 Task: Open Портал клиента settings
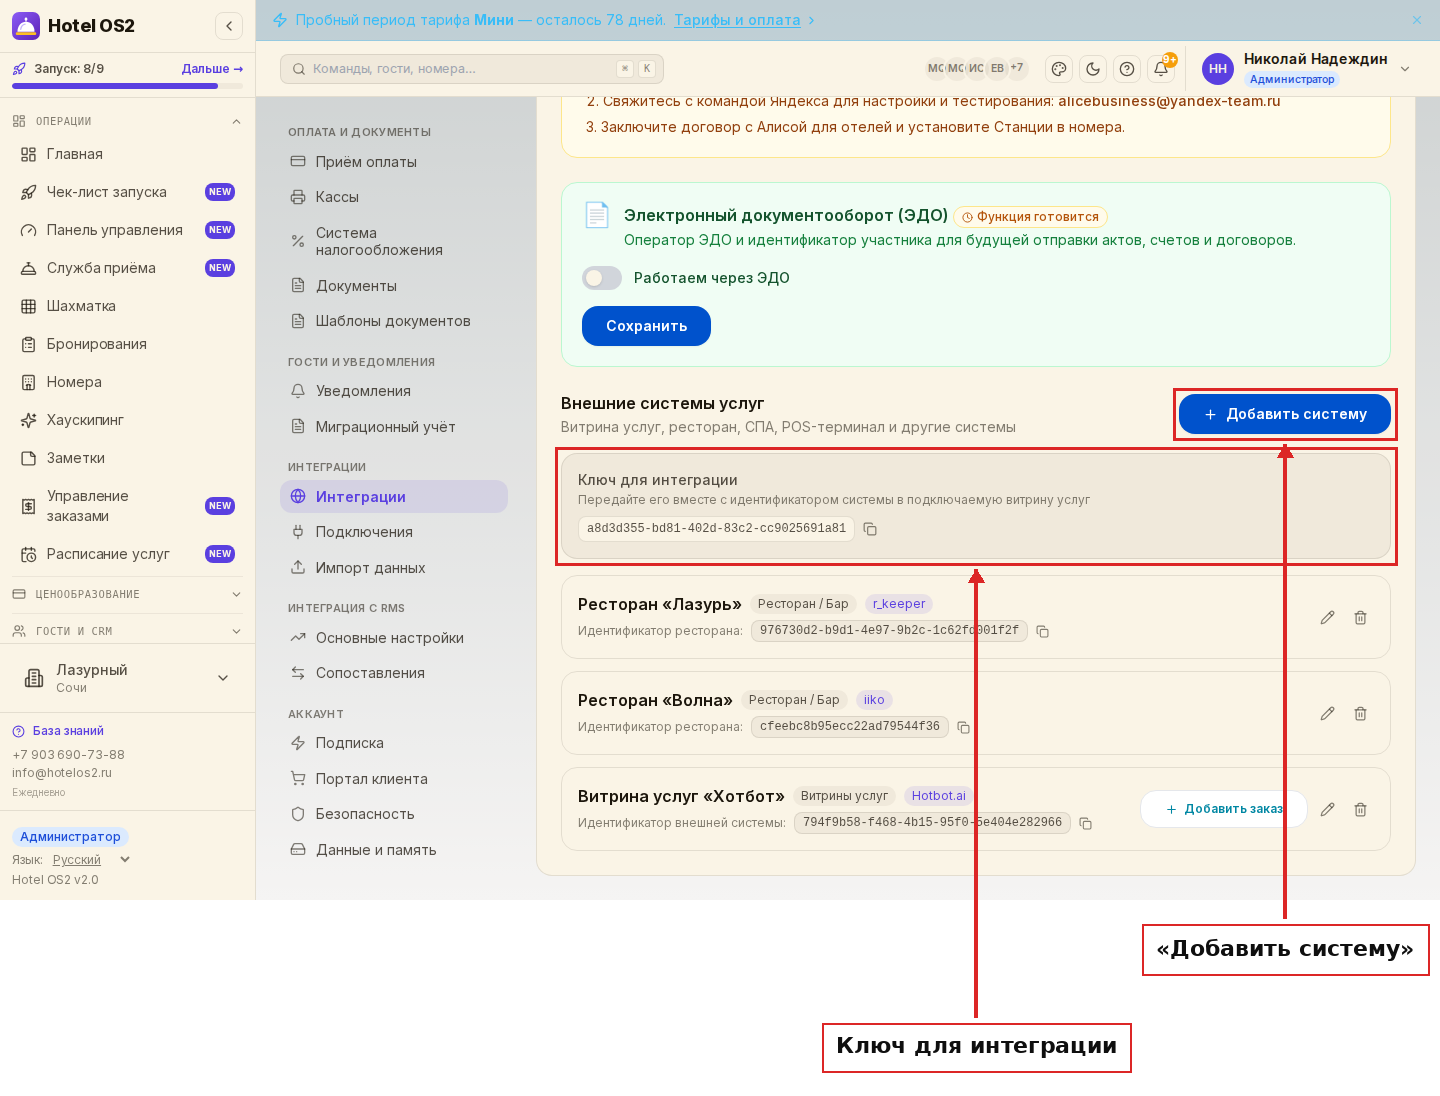[394, 779]
